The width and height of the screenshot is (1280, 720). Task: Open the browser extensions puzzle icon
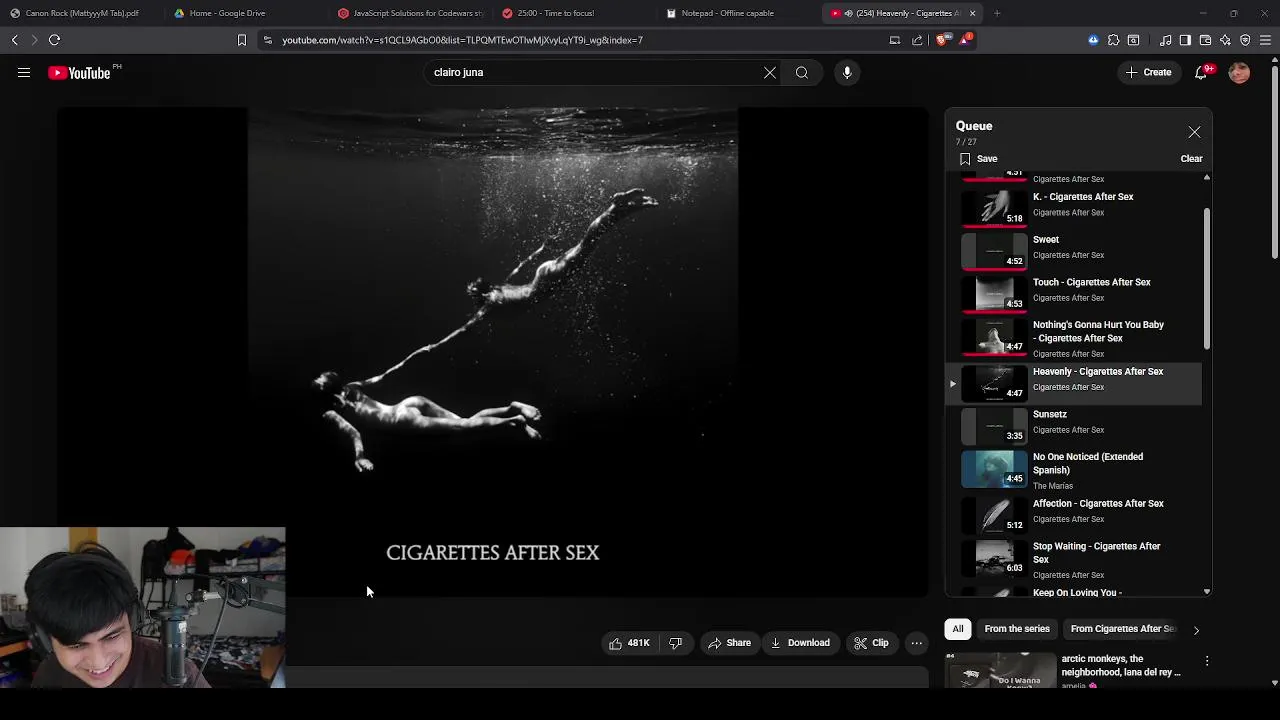click(1113, 40)
